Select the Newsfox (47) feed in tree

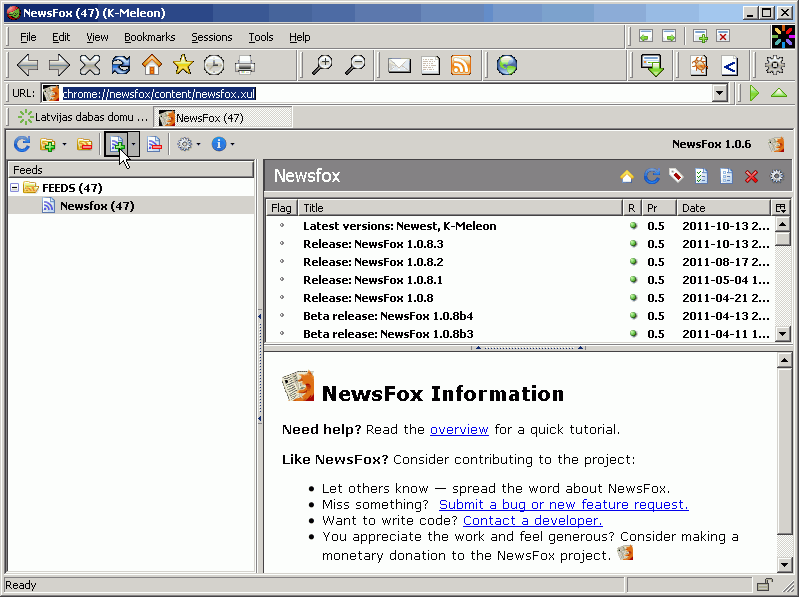pos(97,206)
